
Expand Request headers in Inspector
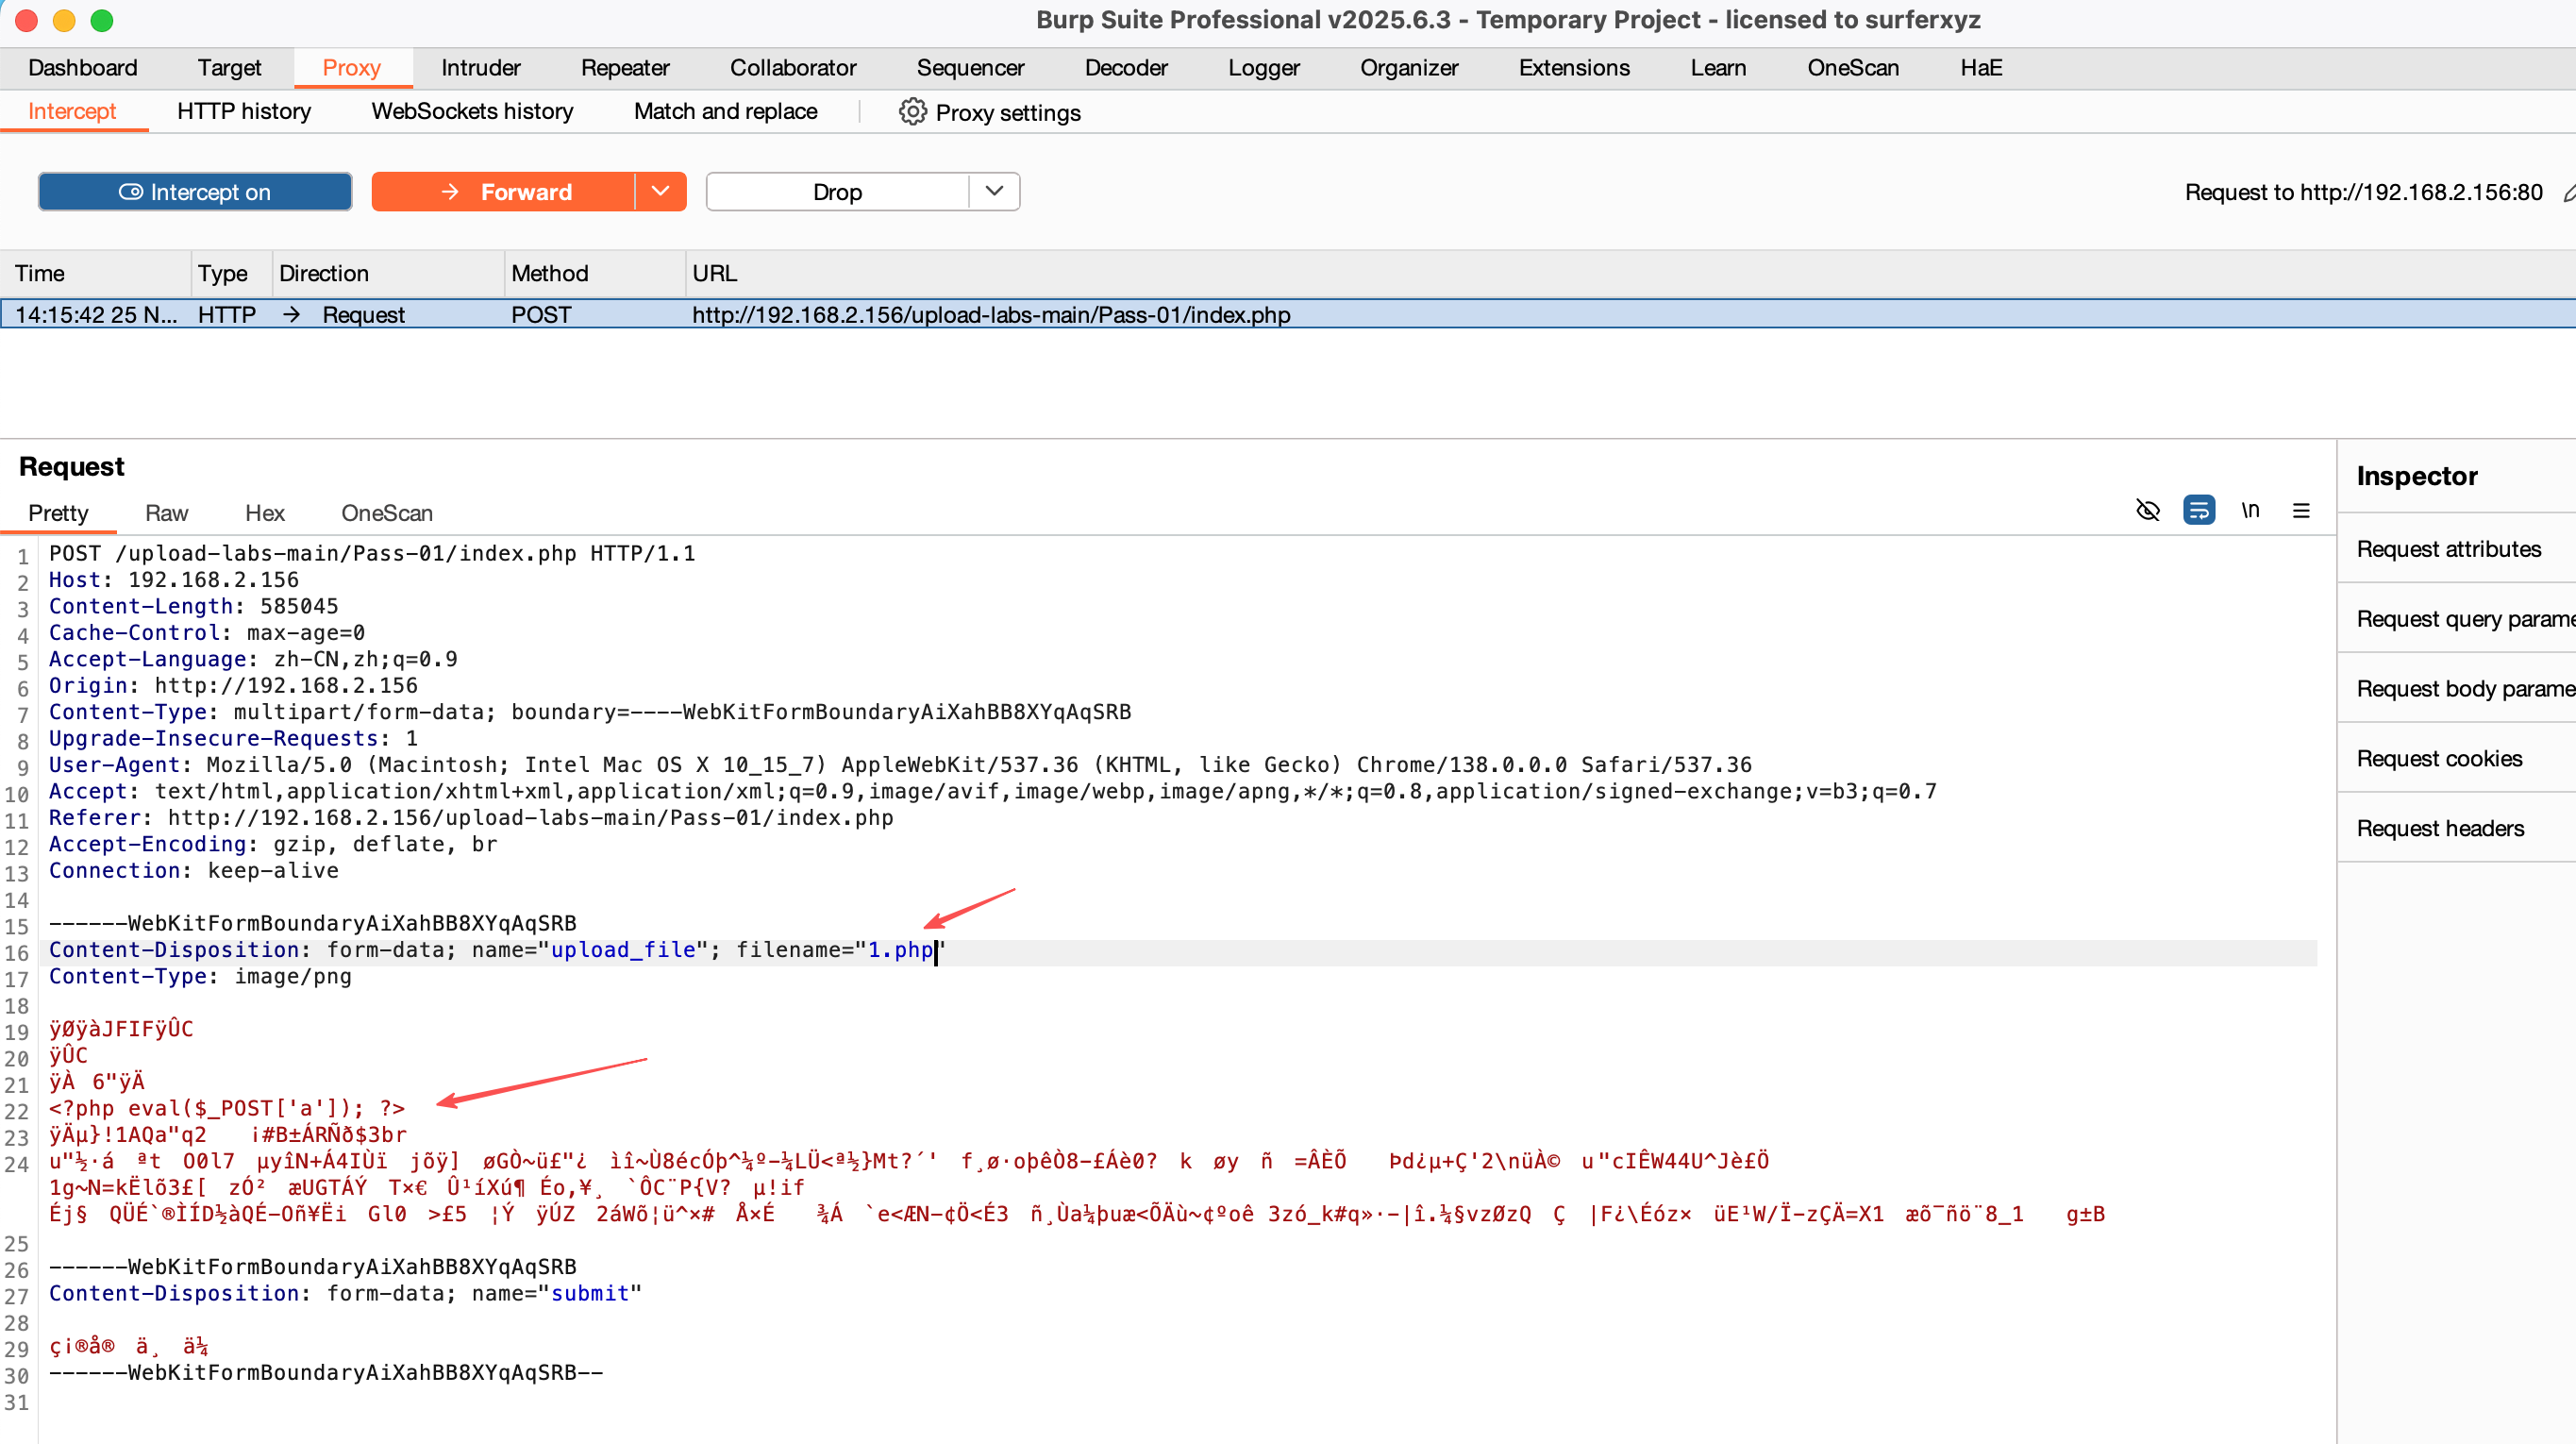pos(2440,828)
